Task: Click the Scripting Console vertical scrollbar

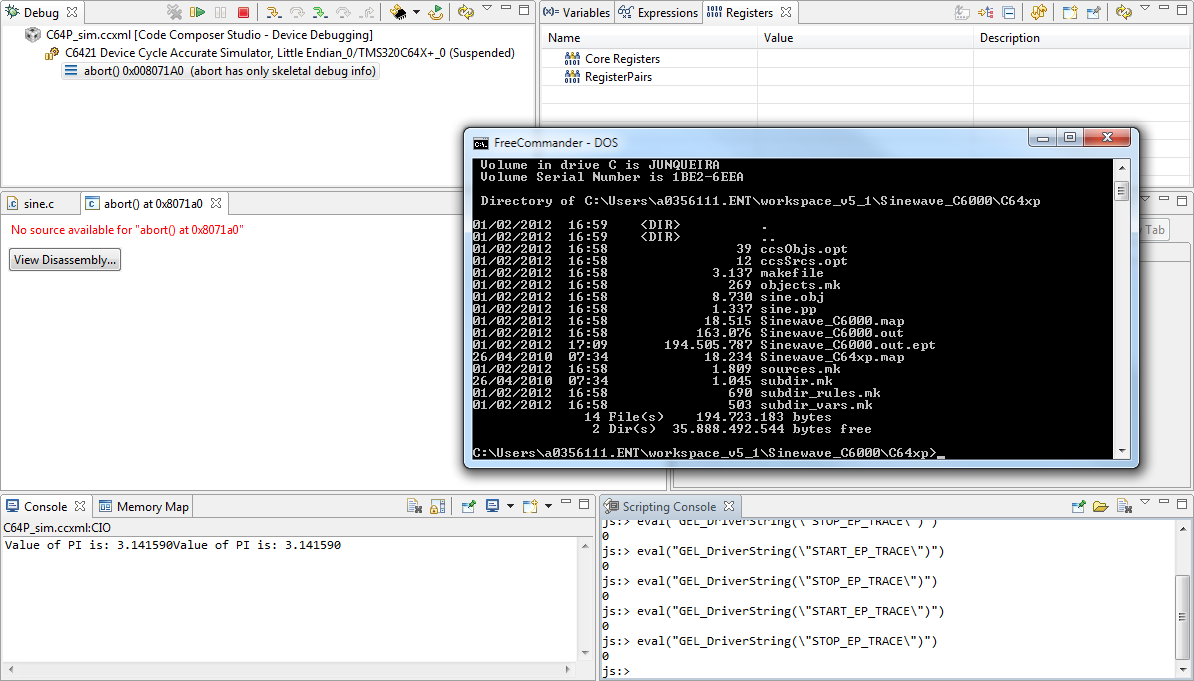Action: (1184, 598)
